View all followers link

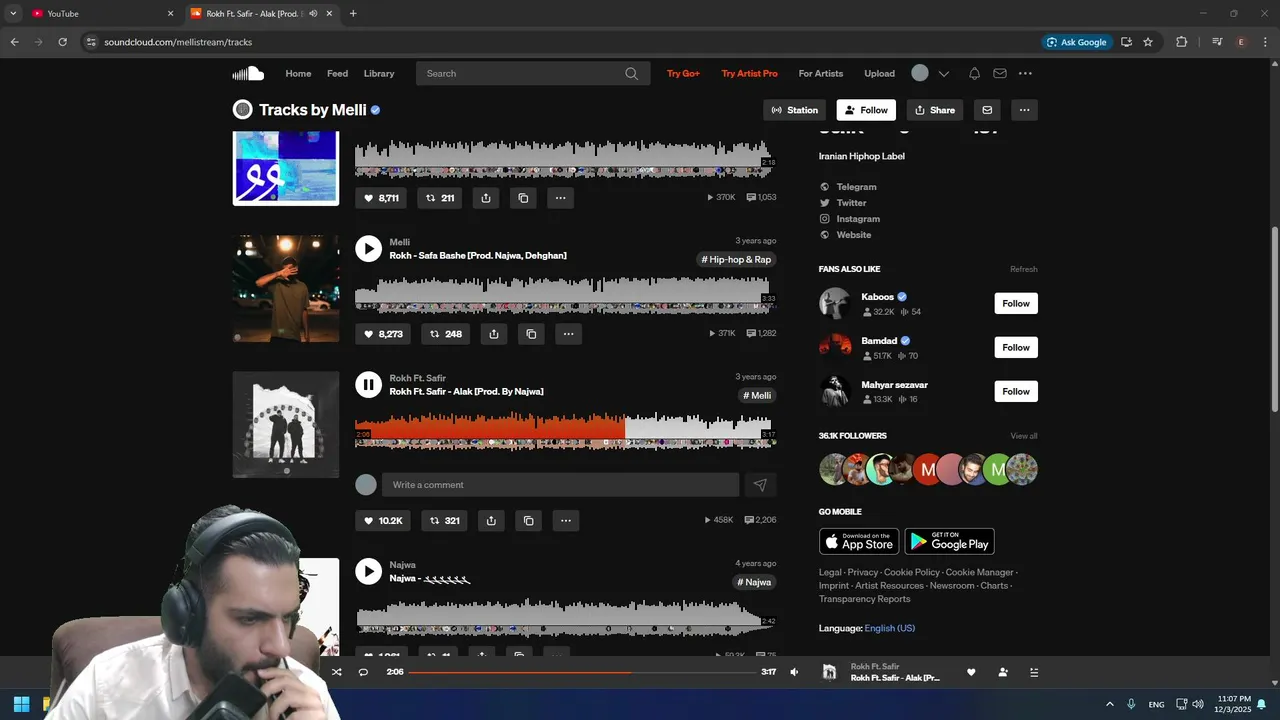1024,436
